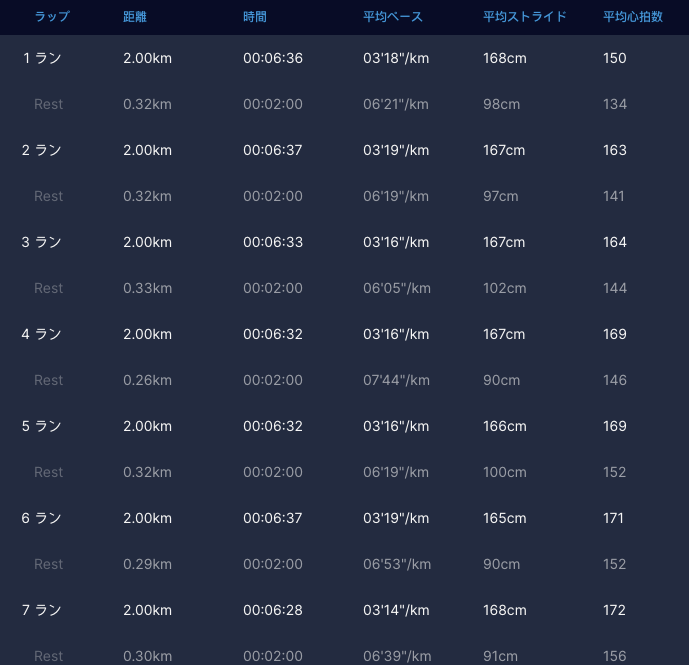
Task: Select the 2 ラン lap row label
Action: click(42, 150)
